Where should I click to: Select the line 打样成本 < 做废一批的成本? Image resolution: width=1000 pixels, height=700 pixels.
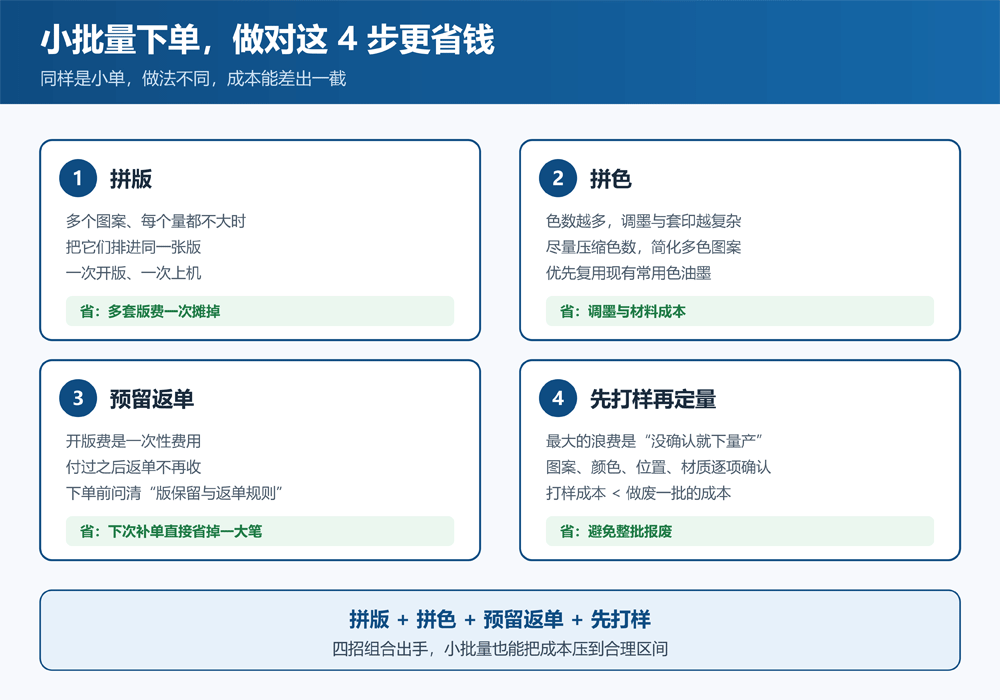[638, 493]
